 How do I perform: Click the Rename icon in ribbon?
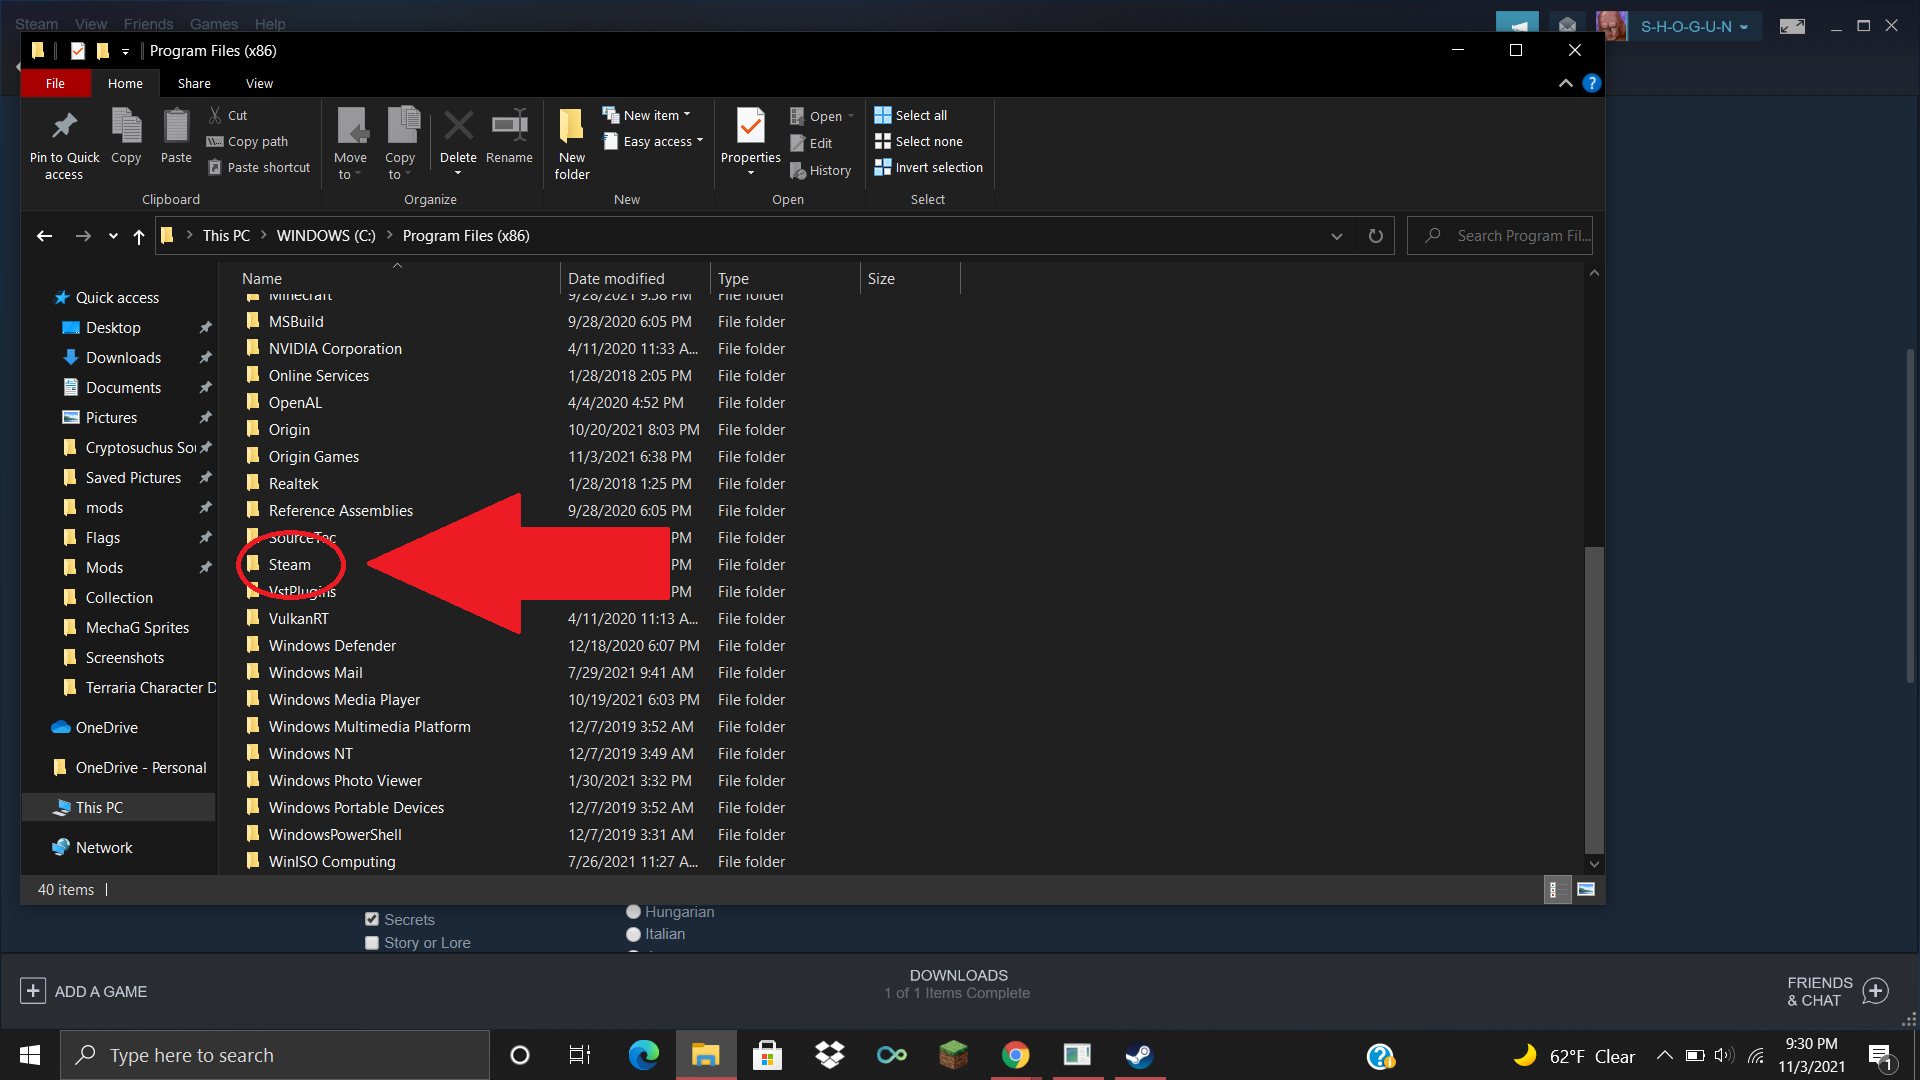point(509,126)
